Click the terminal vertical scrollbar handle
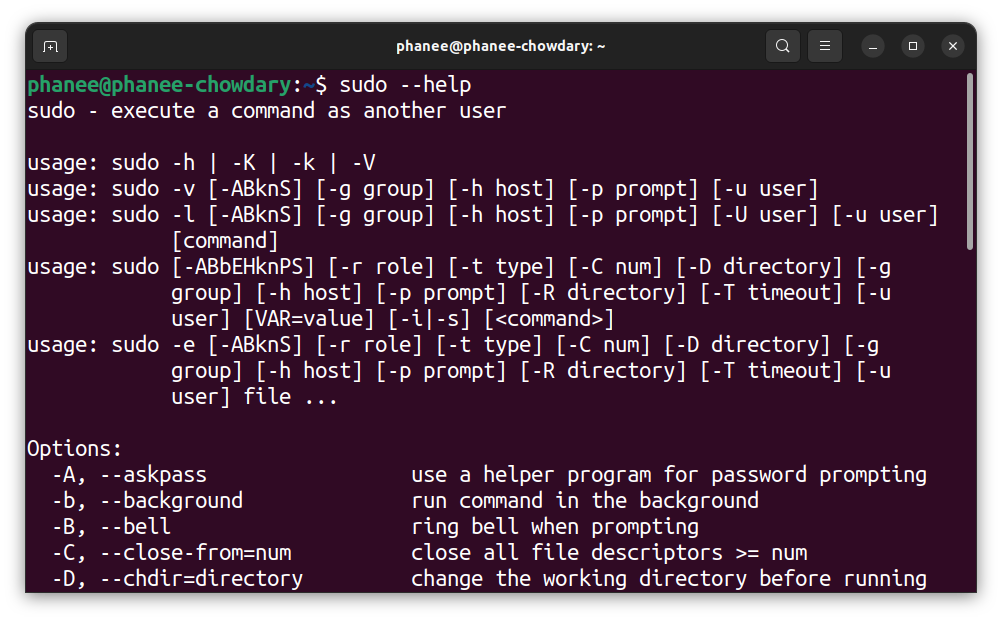 click(969, 161)
